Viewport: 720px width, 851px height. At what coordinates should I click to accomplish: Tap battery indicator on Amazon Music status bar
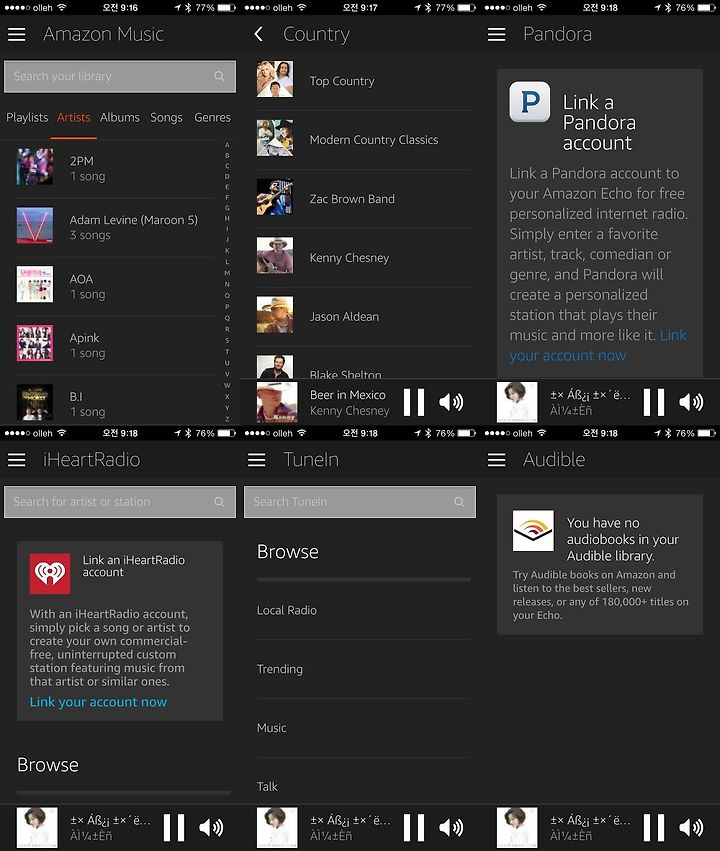(226, 8)
